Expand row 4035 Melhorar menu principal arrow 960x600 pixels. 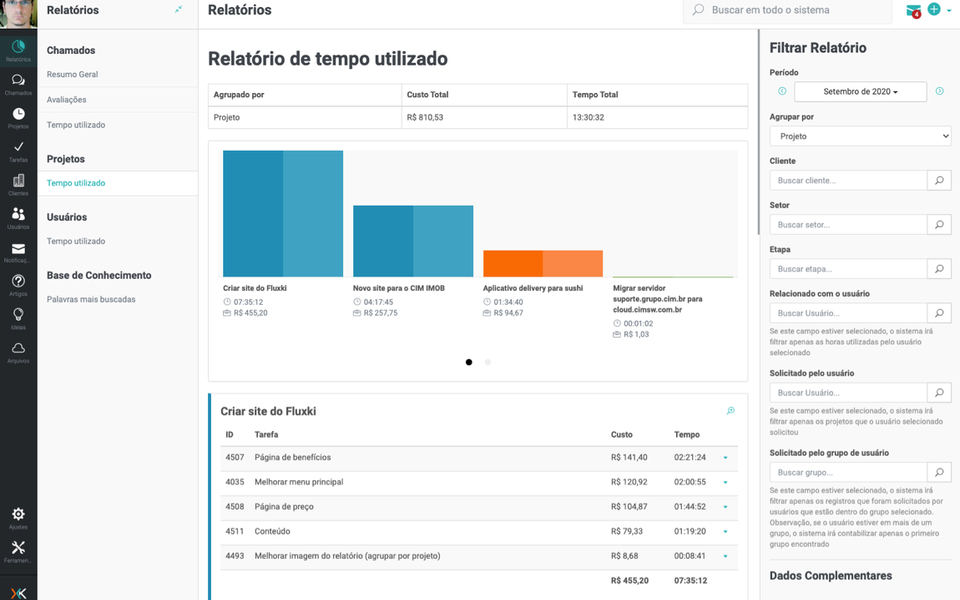[x=726, y=482]
